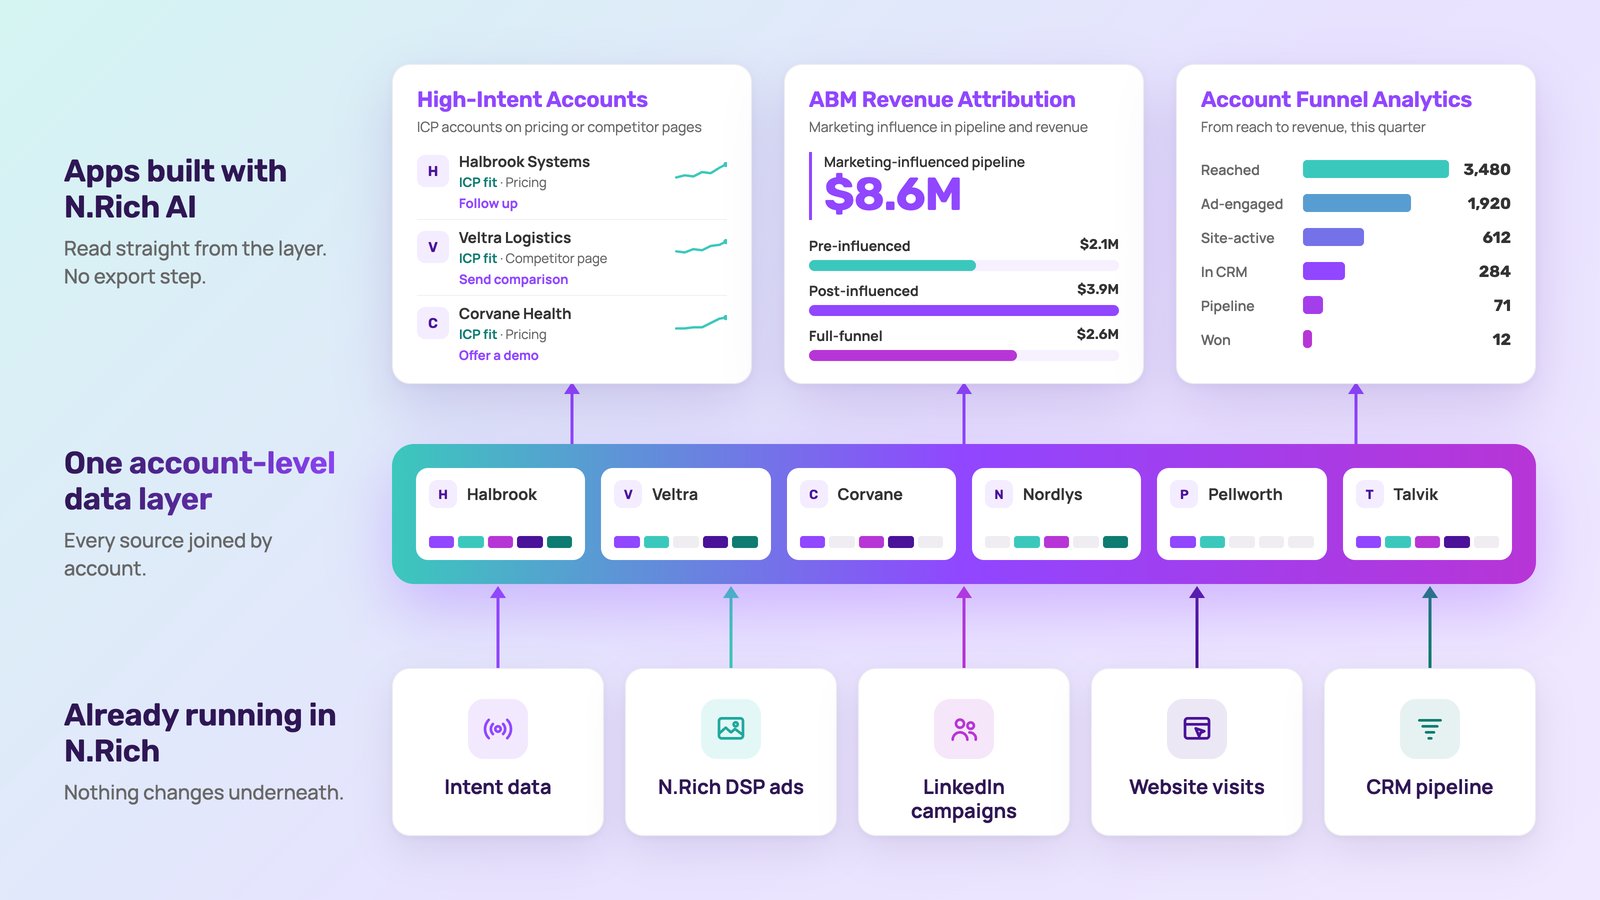Open the Halbrook account card
The image size is (1600, 900).
(x=500, y=514)
